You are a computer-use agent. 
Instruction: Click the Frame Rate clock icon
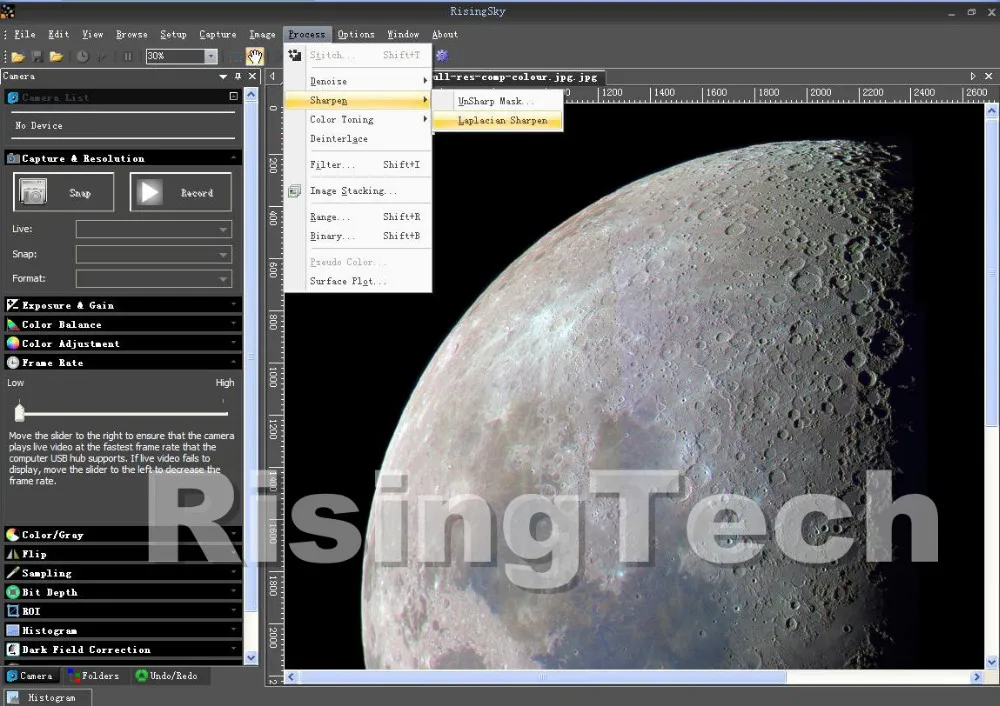click(12, 362)
